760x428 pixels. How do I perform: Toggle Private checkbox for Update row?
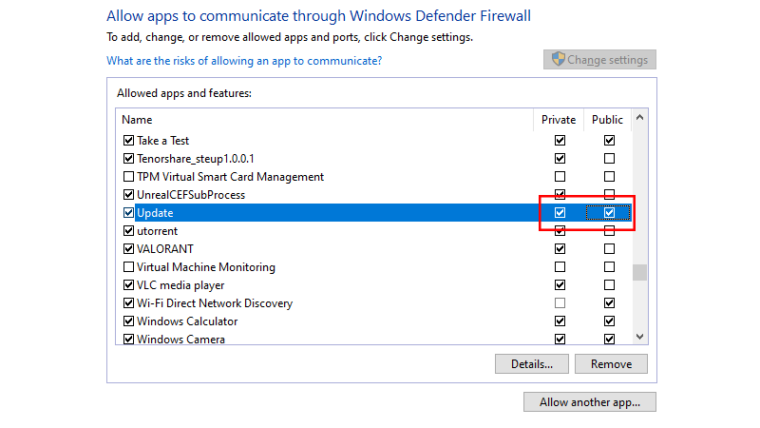tap(560, 213)
